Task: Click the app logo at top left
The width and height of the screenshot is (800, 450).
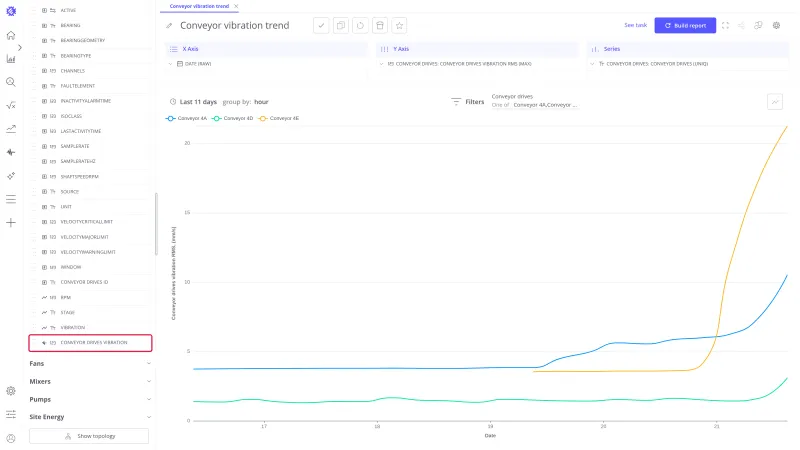Action: pyautogui.click(x=11, y=11)
